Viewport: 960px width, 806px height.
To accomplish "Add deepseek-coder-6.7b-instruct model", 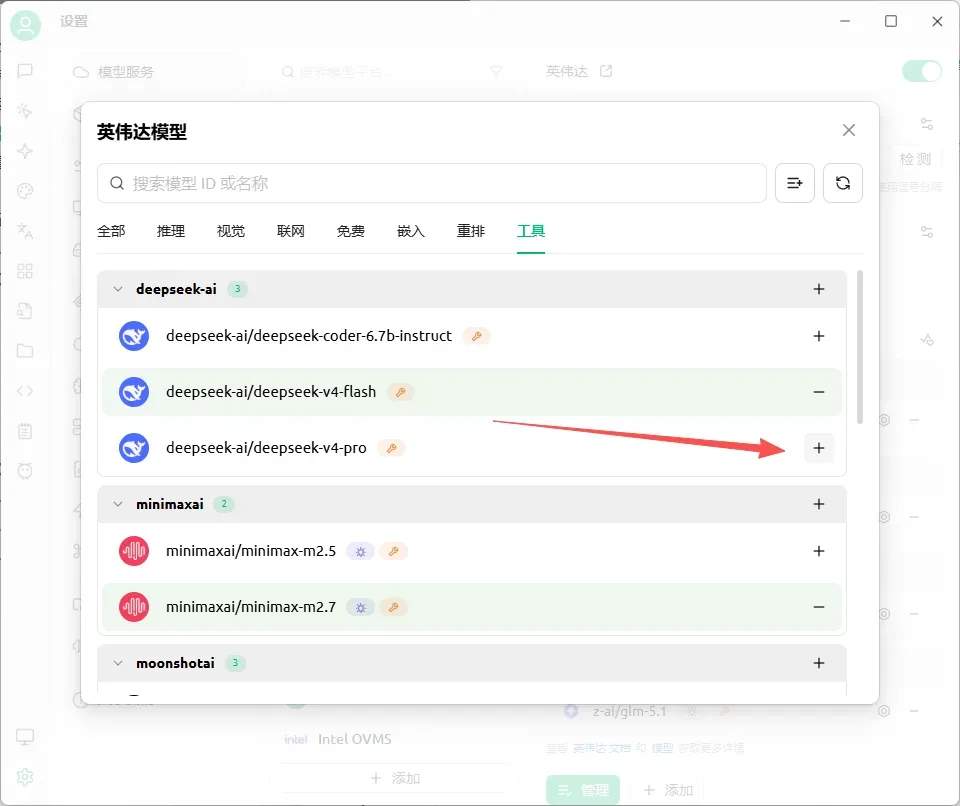I will (x=819, y=336).
